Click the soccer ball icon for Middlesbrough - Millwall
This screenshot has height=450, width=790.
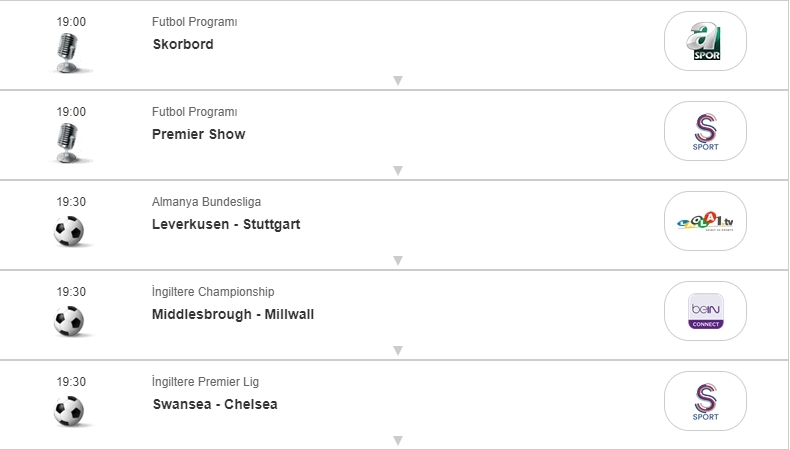click(69, 322)
